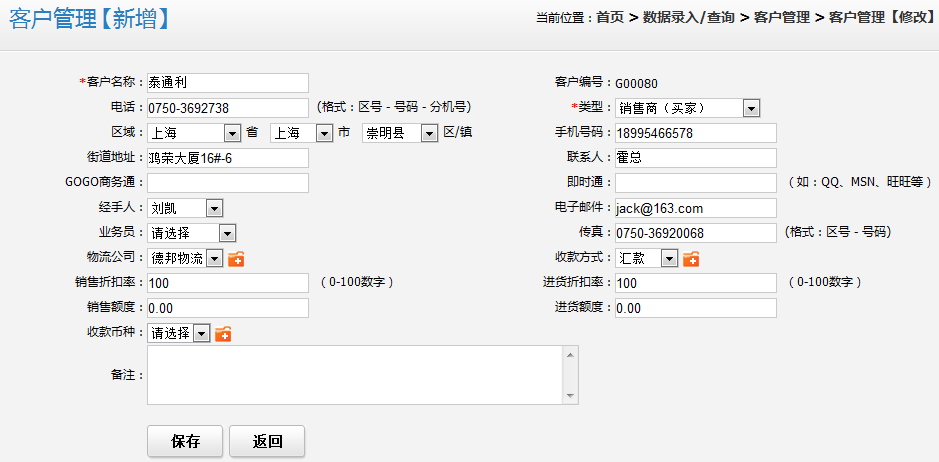Image resolution: width=939 pixels, height=462 pixels.
Task: Open 数据录入/查询 breadcrumb link
Action: coord(688,18)
